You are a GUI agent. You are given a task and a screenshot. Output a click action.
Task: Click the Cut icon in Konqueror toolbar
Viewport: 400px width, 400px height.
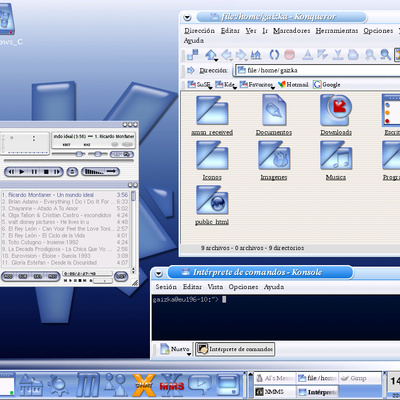[308, 54]
